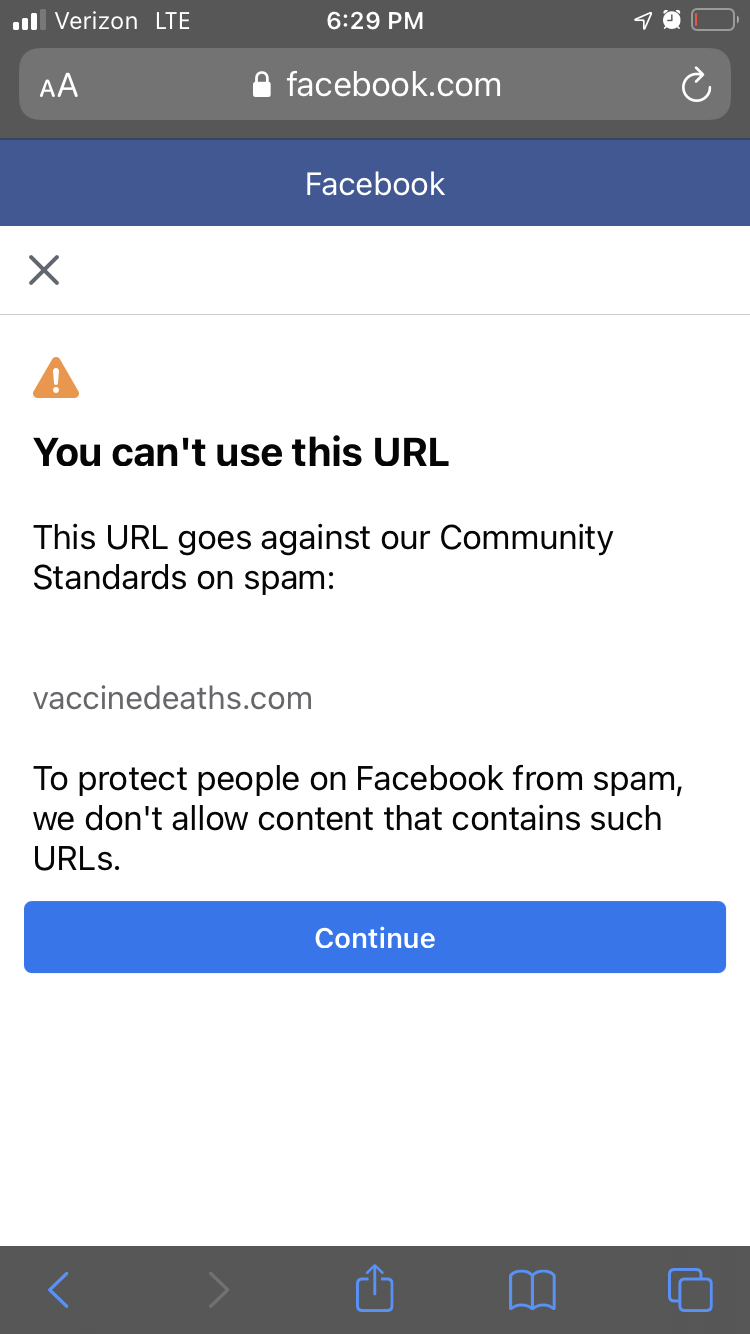Go back with the left chevron
Screen dimensions: 750x1334
click(59, 1290)
